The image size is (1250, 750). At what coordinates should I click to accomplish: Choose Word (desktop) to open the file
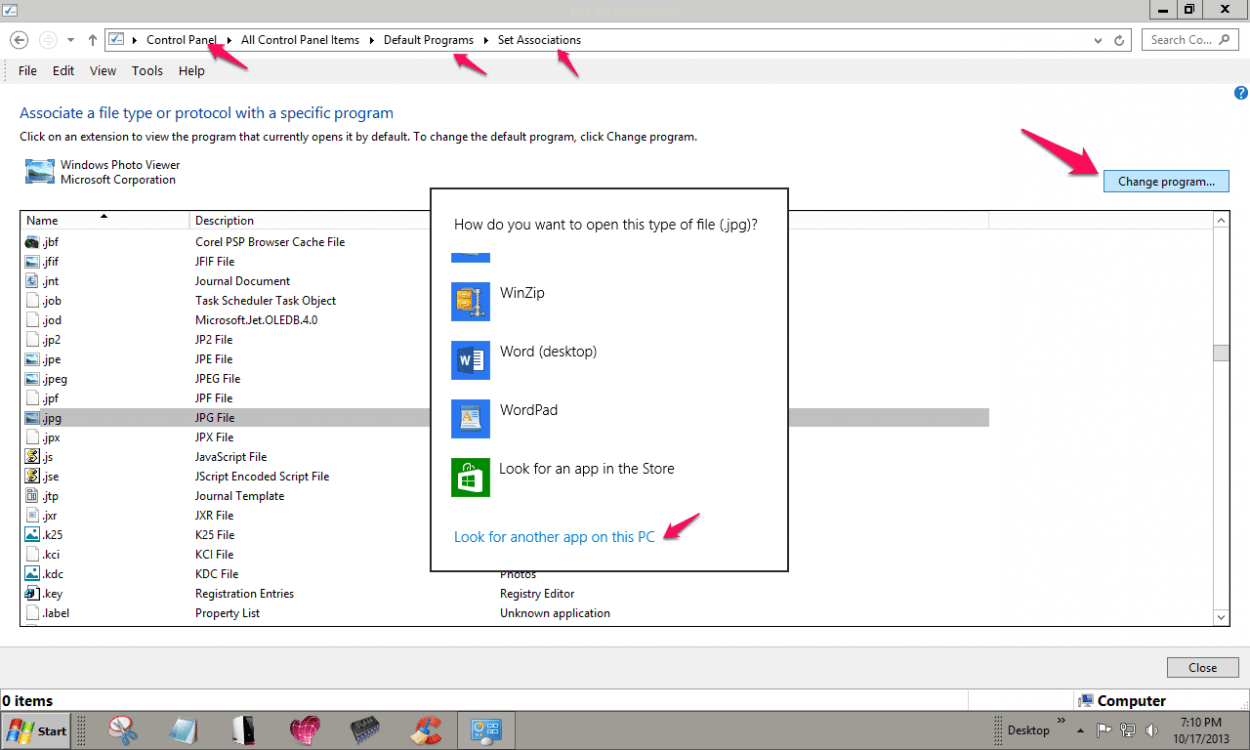click(550, 351)
